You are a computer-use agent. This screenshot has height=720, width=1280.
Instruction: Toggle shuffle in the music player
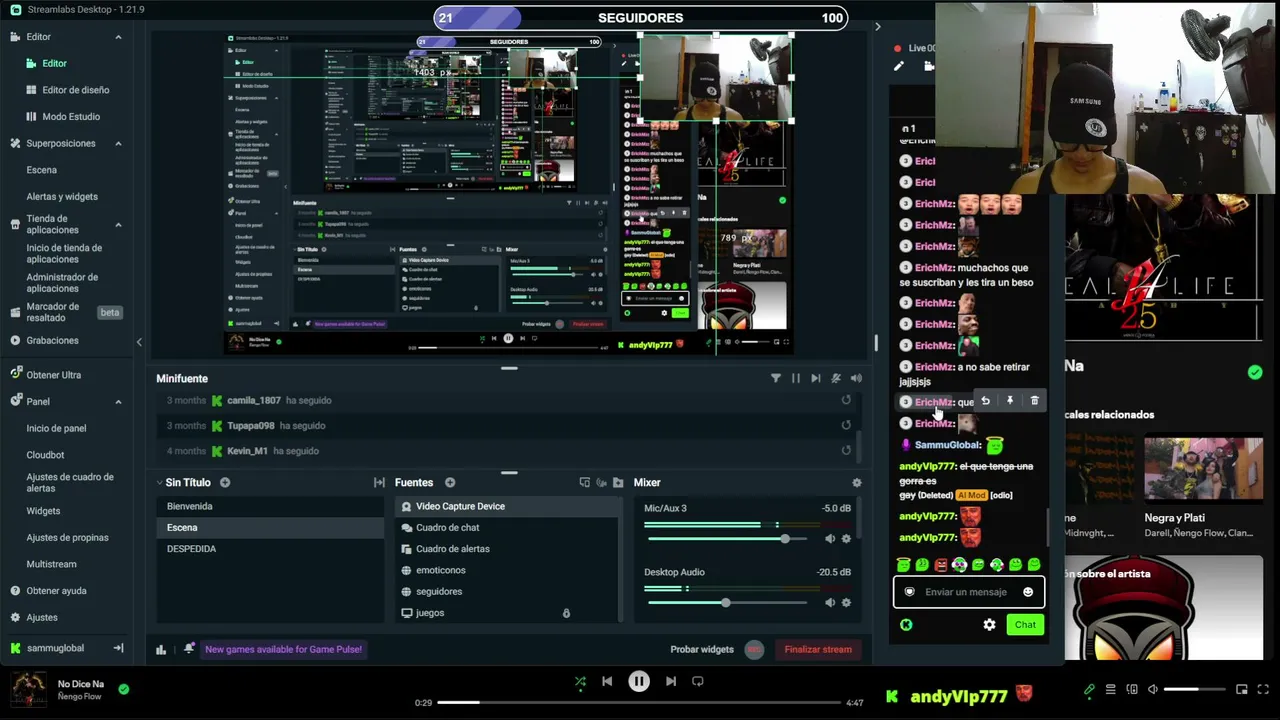tap(580, 682)
